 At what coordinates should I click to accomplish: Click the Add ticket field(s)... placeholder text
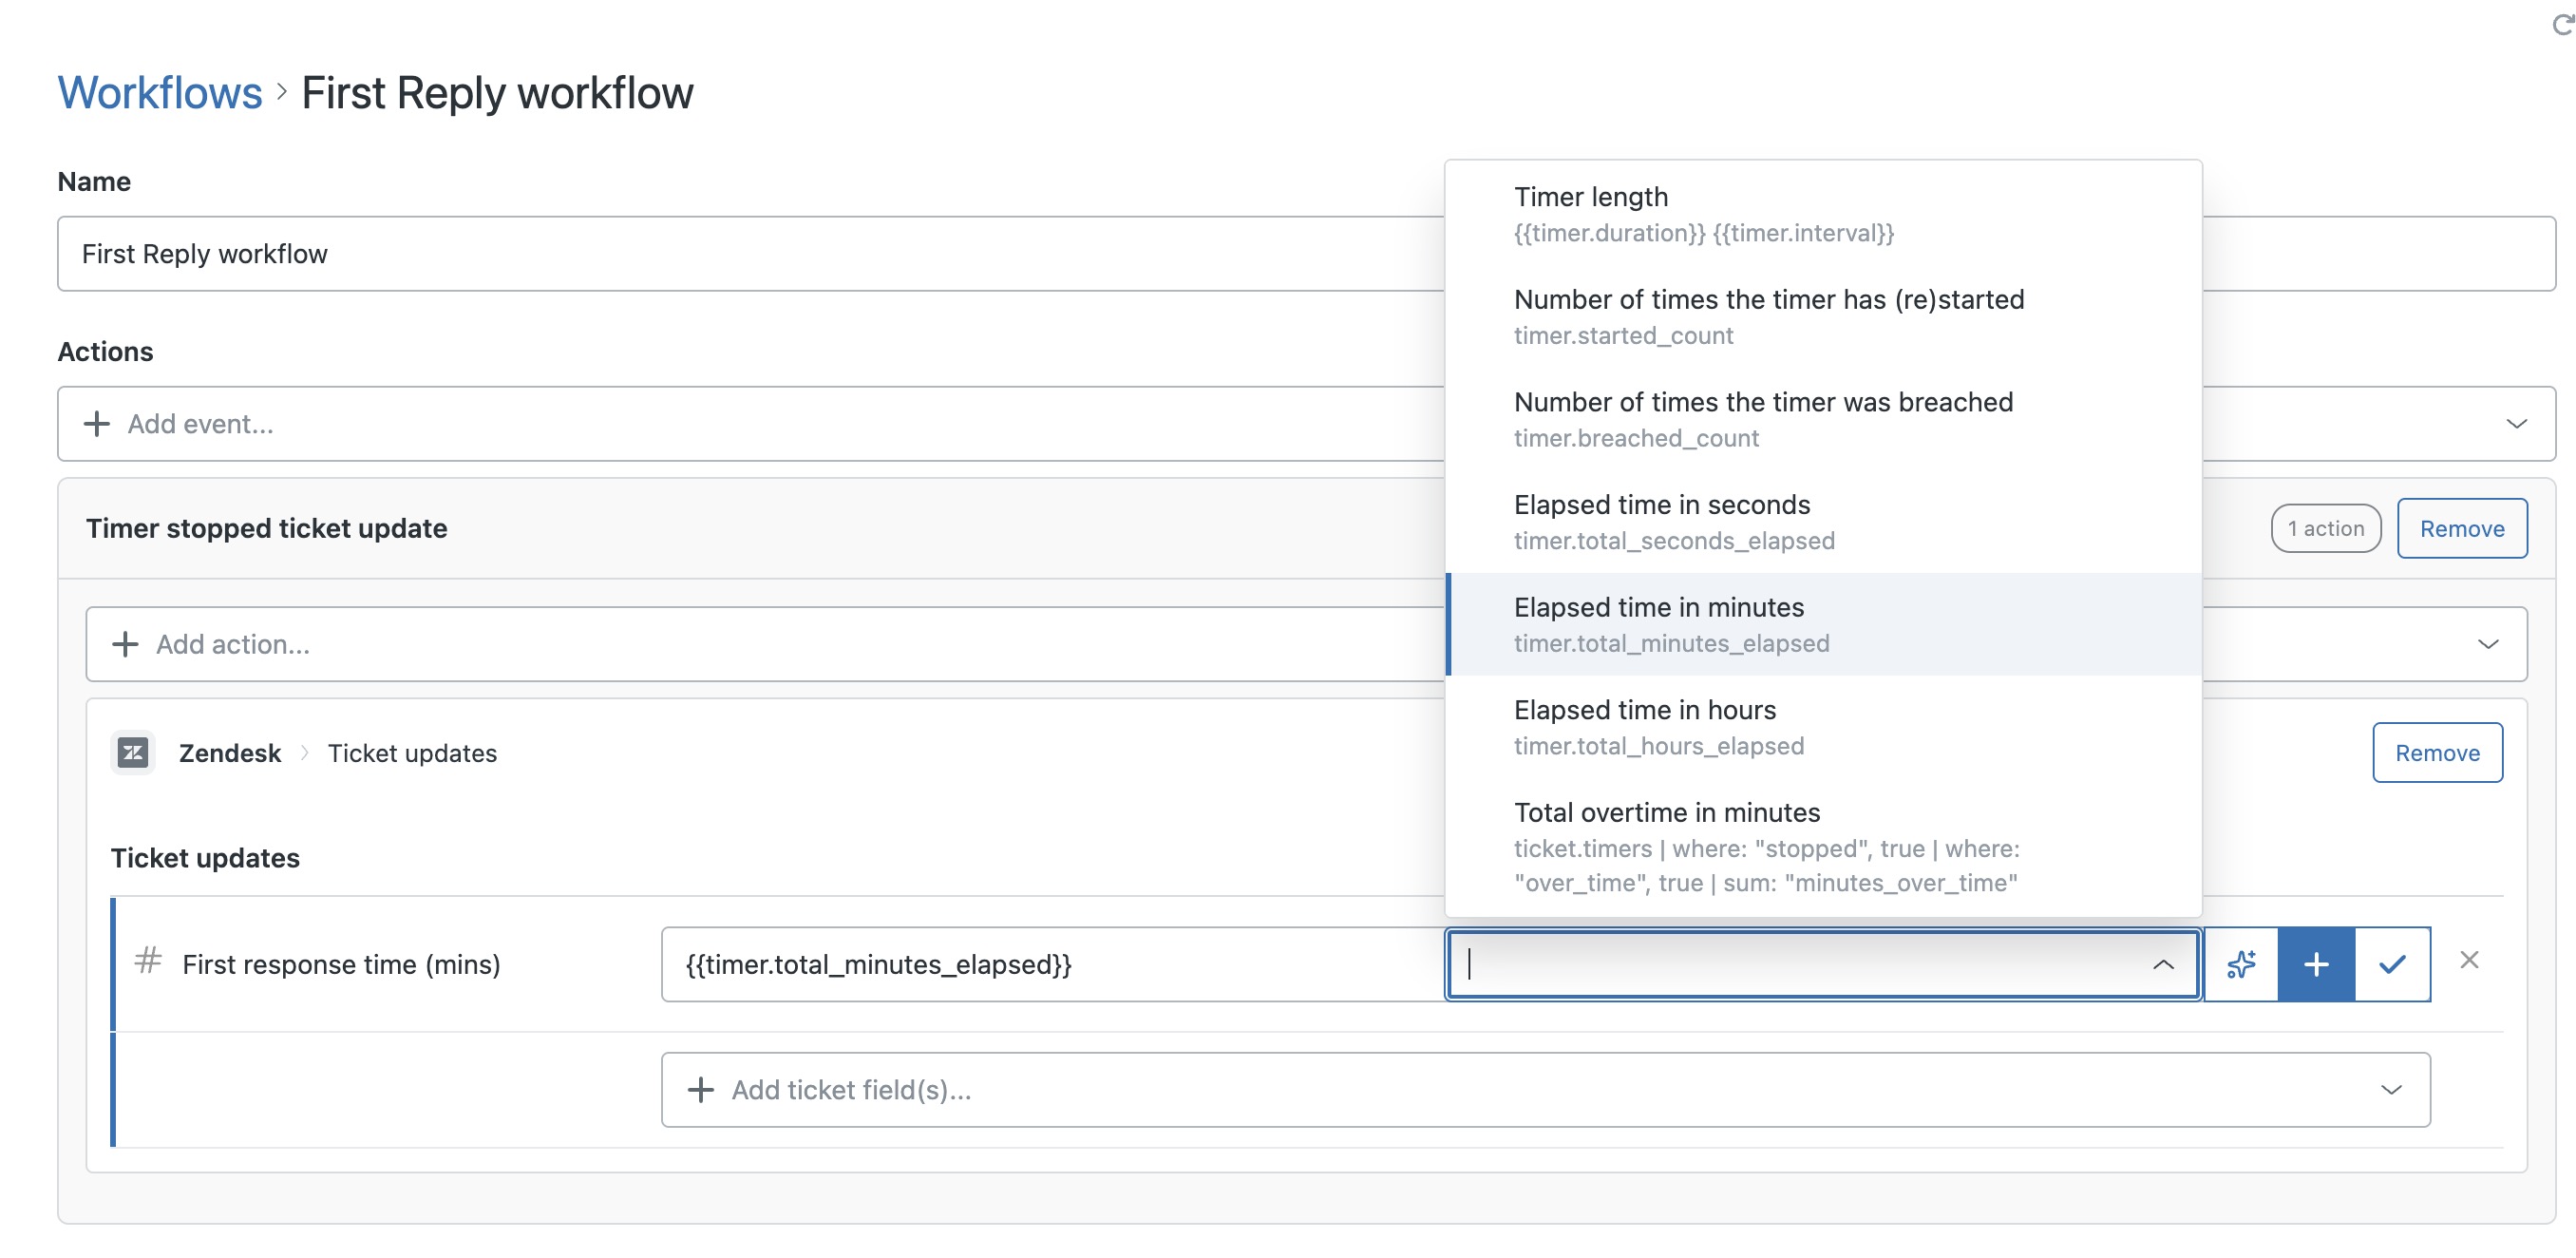851,1089
